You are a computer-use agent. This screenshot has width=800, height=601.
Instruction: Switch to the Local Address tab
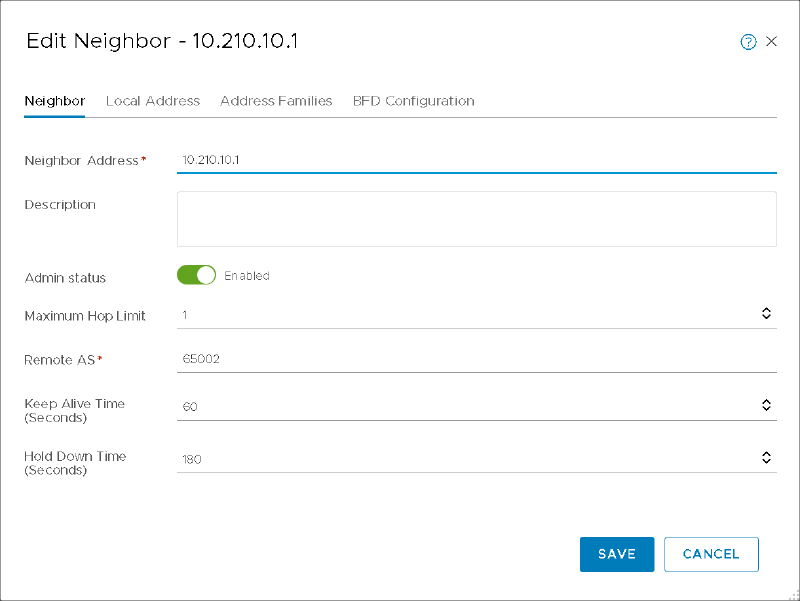pos(152,101)
